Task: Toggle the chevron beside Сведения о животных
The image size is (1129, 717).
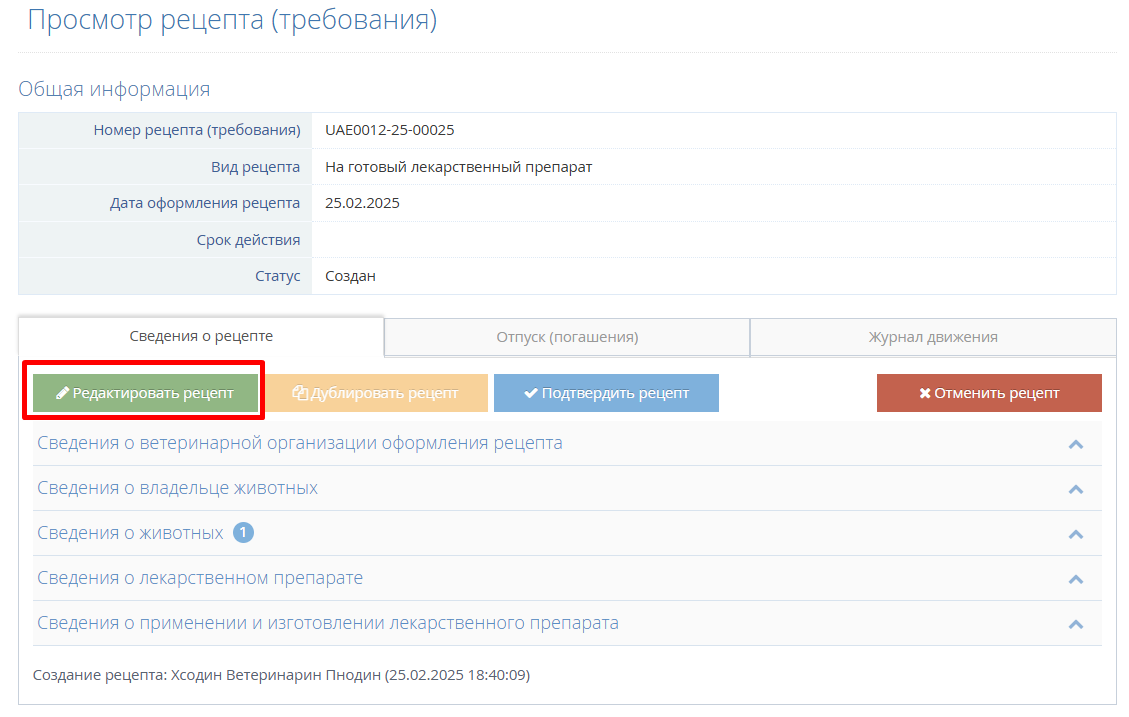Action: [x=1076, y=534]
